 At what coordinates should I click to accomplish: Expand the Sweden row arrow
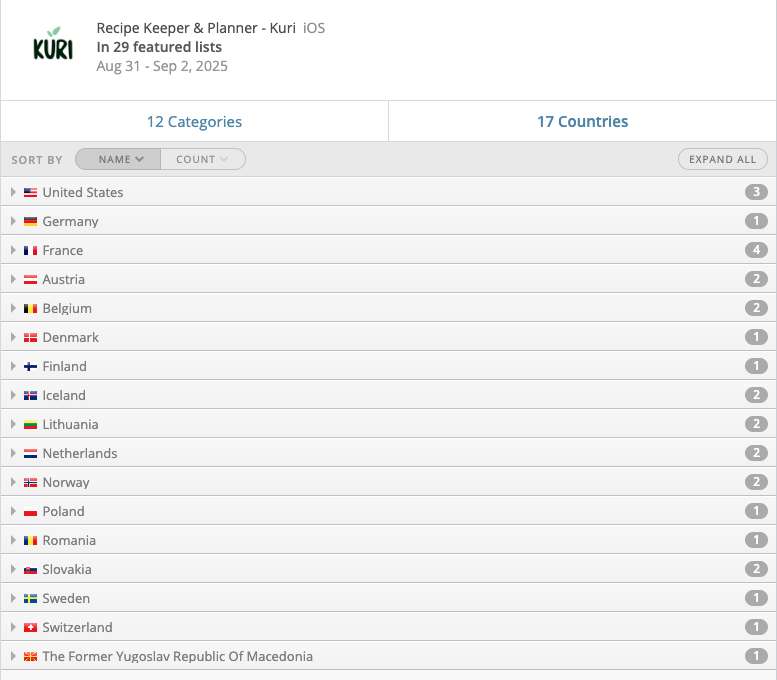pyautogui.click(x=13, y=598)
